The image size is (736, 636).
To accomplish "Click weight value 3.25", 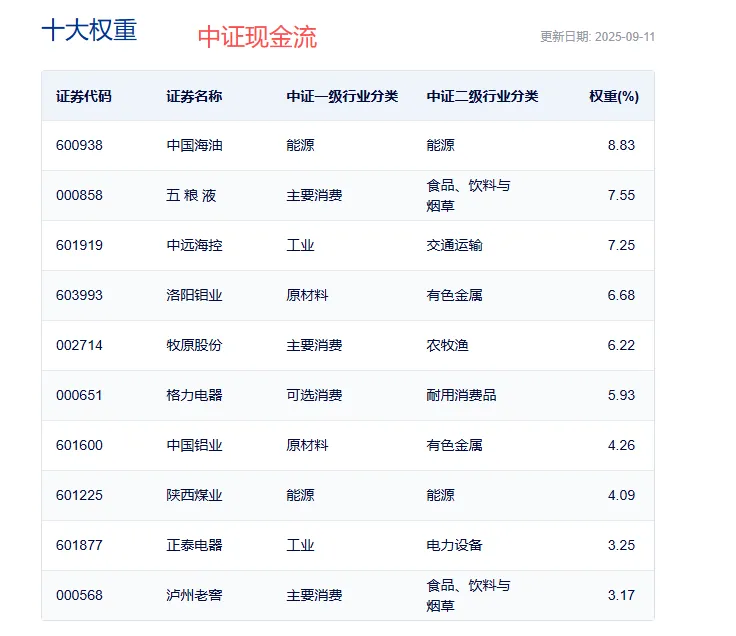I will (621, 545).
